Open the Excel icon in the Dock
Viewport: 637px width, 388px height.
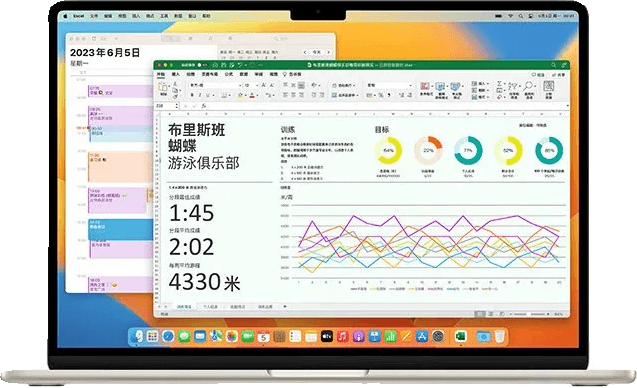(460, 336)
